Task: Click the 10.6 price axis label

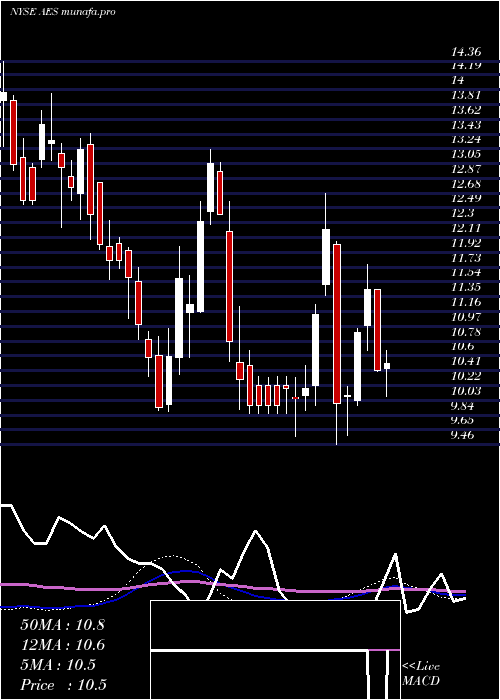Action: coord(462,346)
